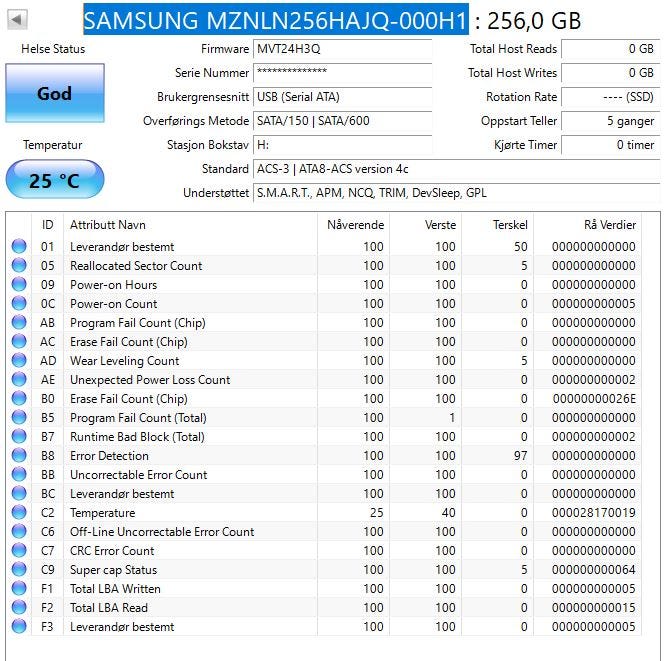Click the status circle for Error Detection

click(19, 455)
